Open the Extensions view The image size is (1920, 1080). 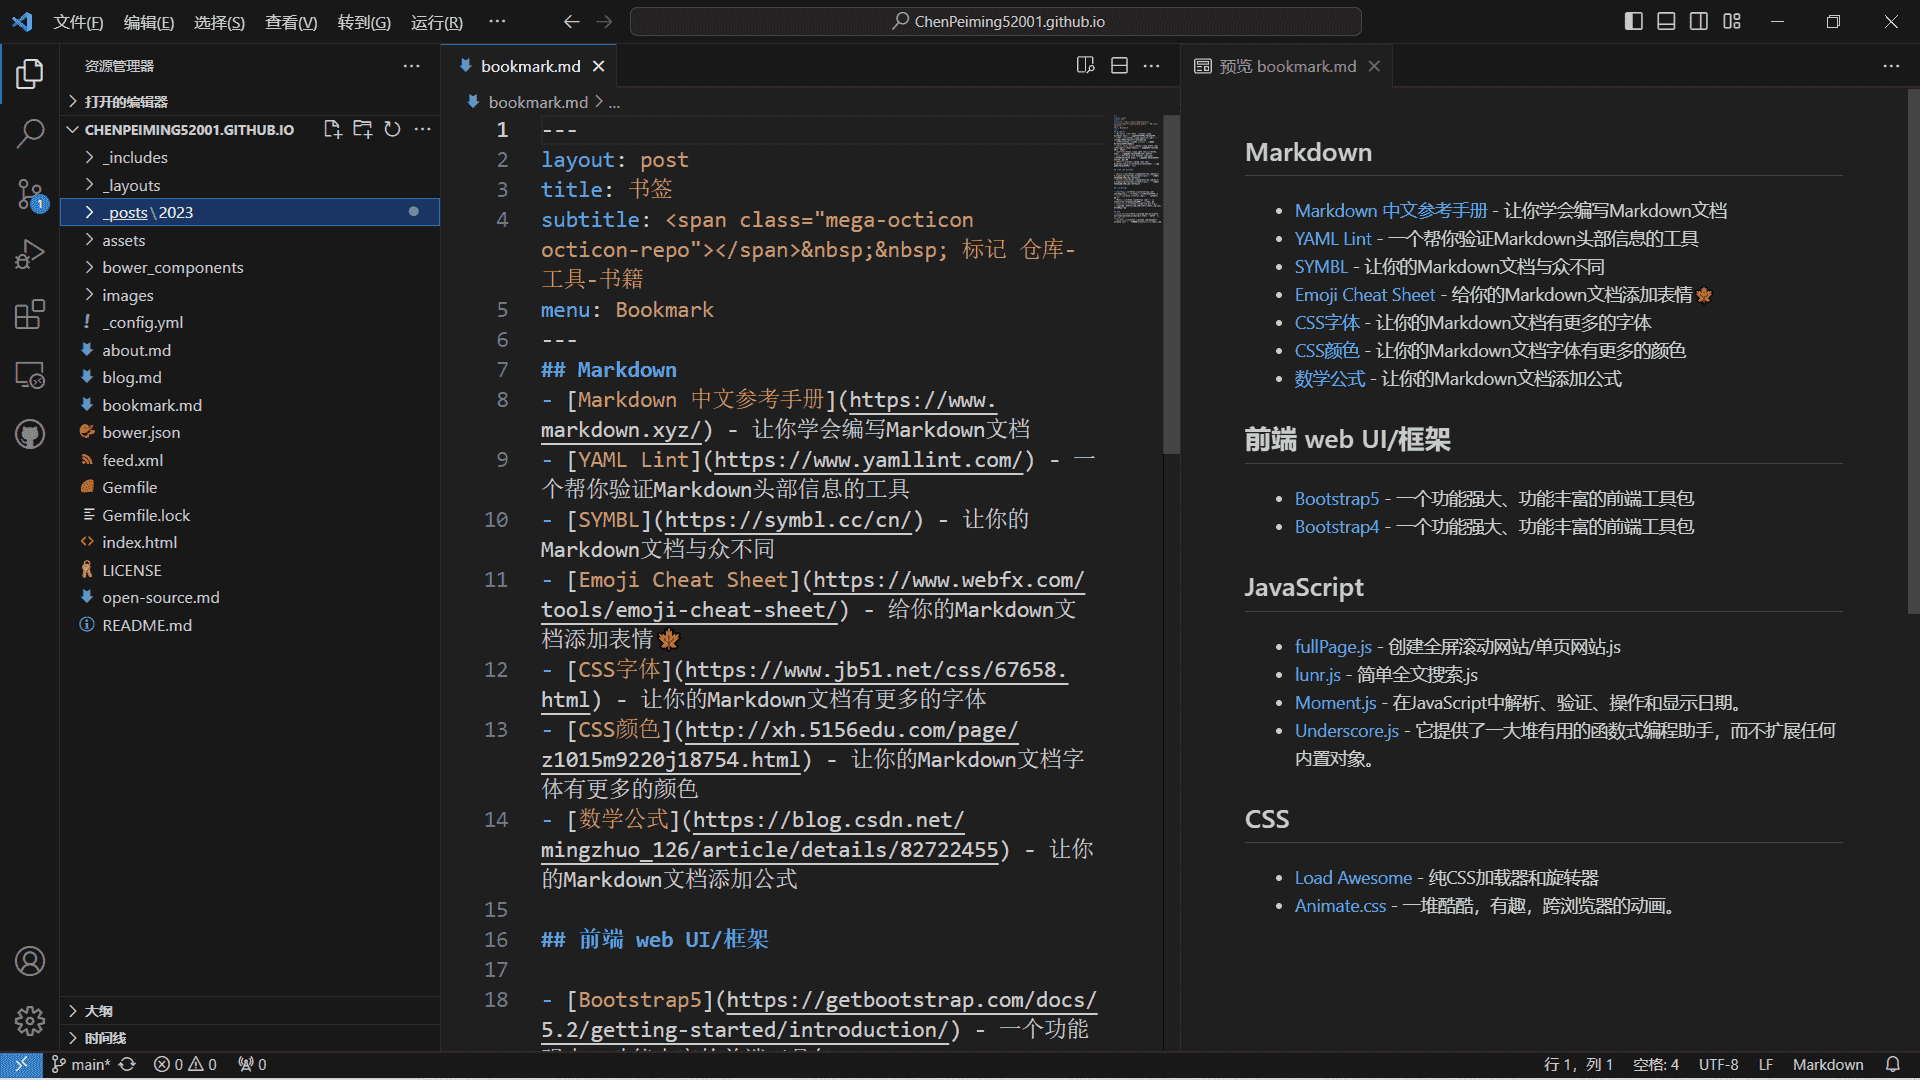point(30,315)
